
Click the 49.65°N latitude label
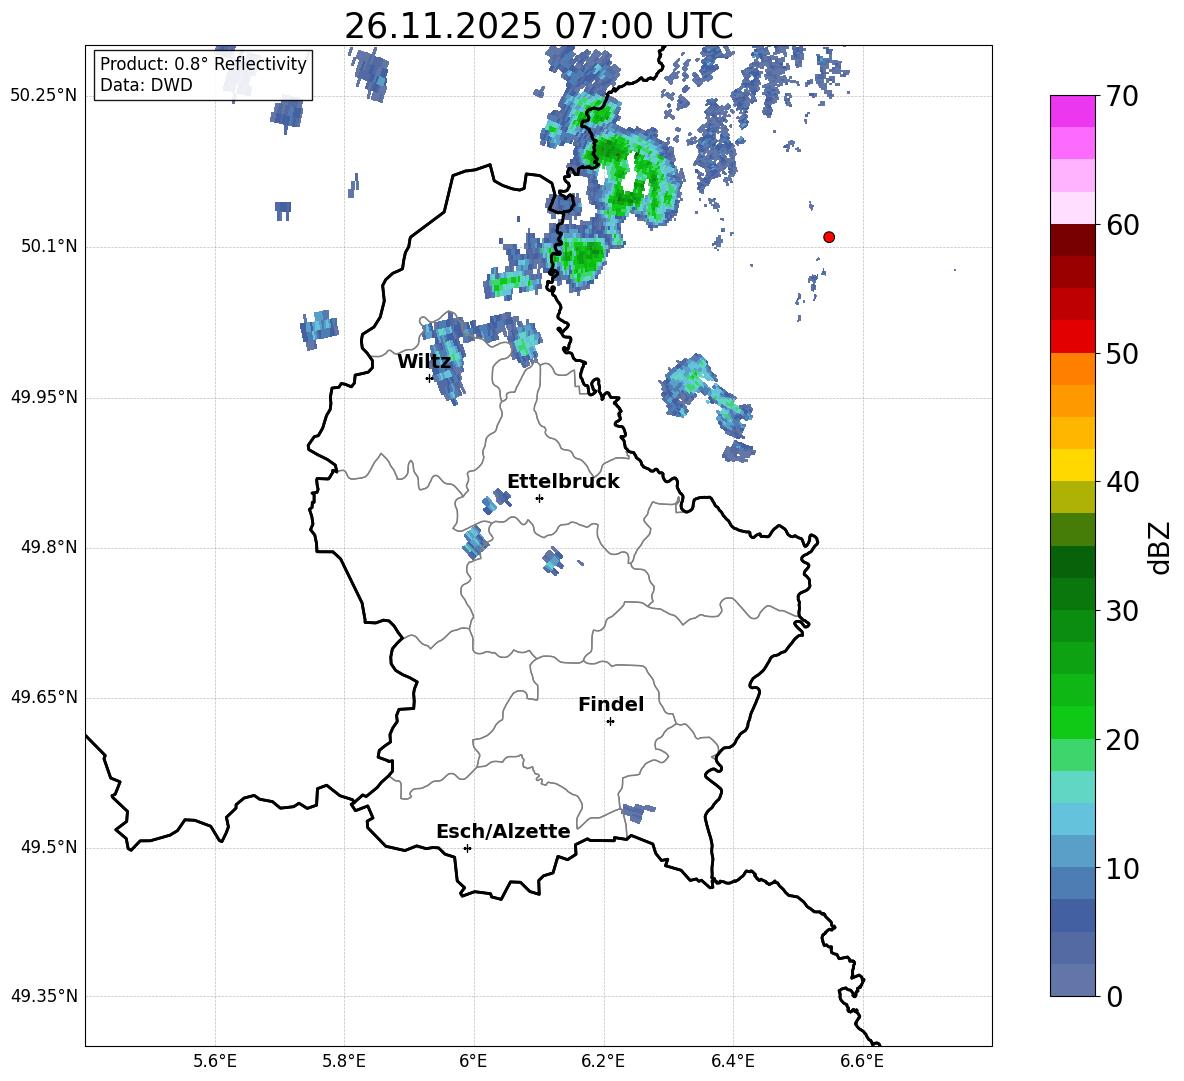[x=44, y=697]
